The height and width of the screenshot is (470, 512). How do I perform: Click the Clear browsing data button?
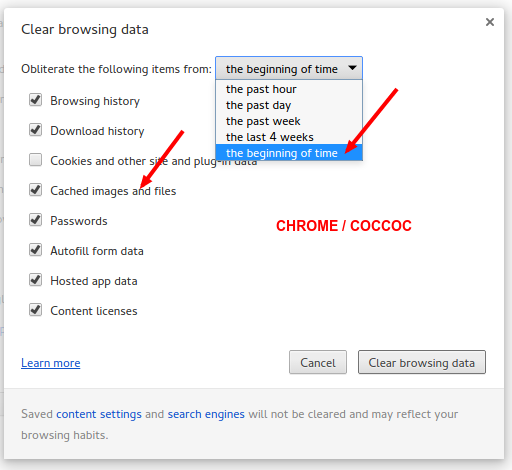pos(422,362)
